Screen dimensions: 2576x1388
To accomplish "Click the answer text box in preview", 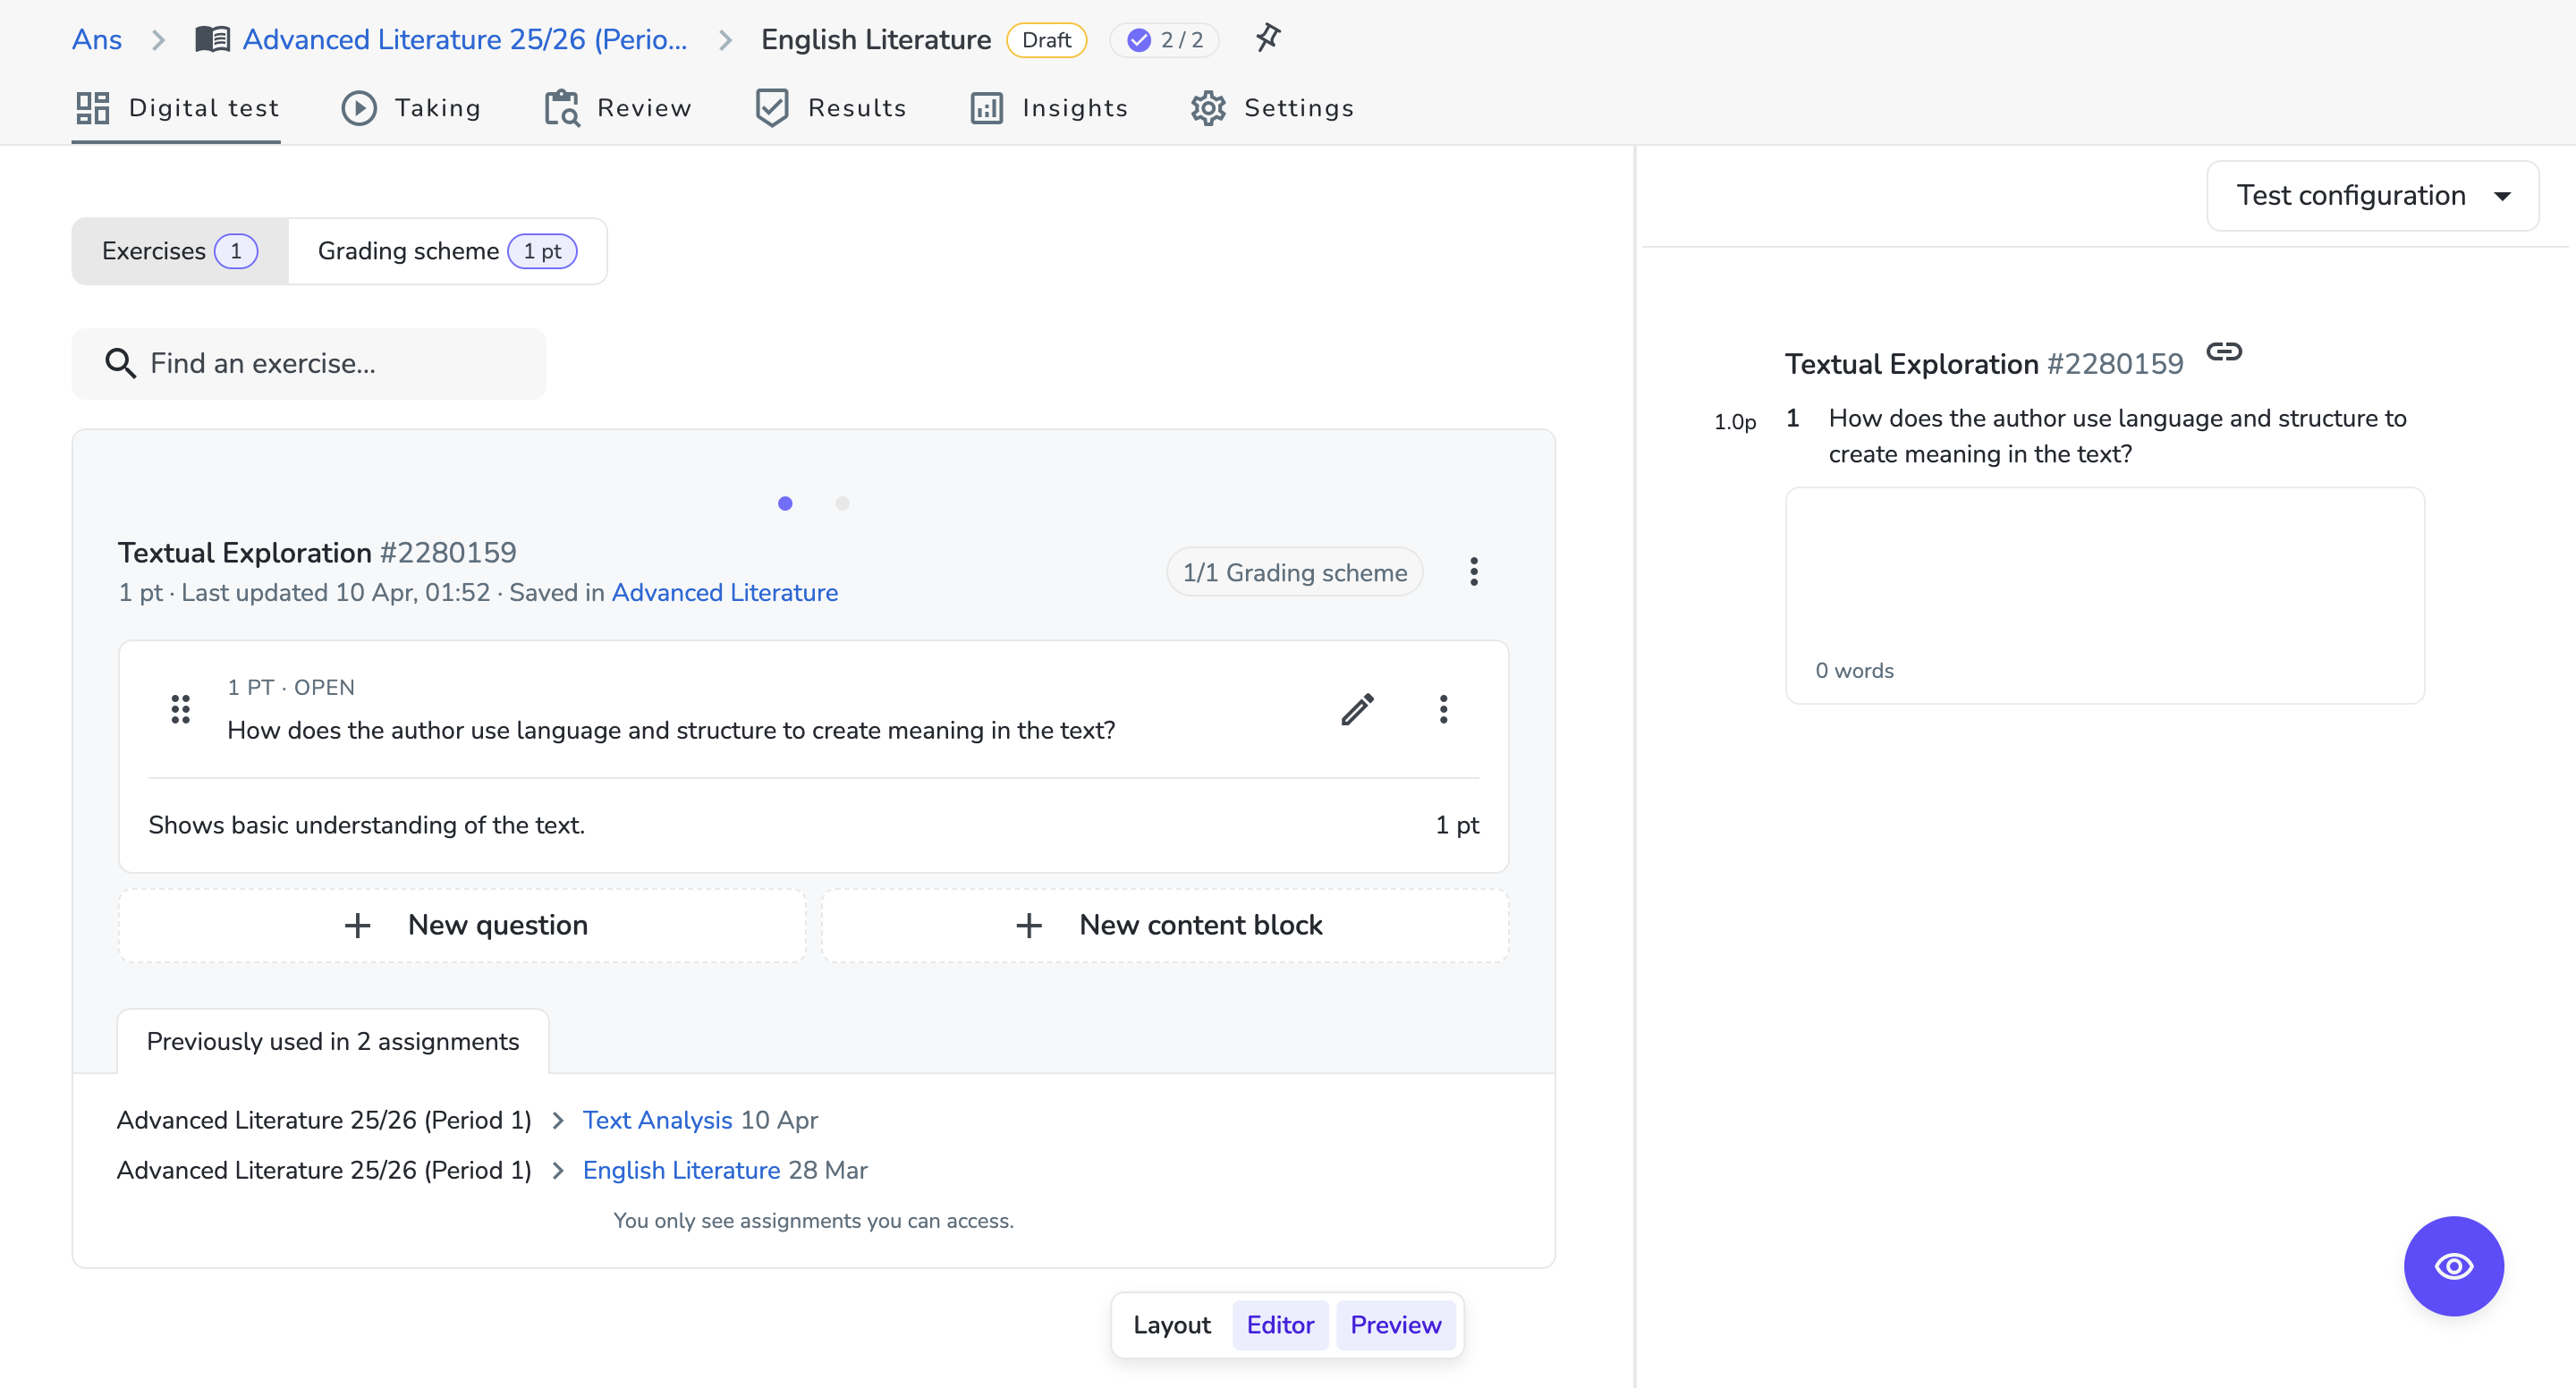I will (2104, 596).
